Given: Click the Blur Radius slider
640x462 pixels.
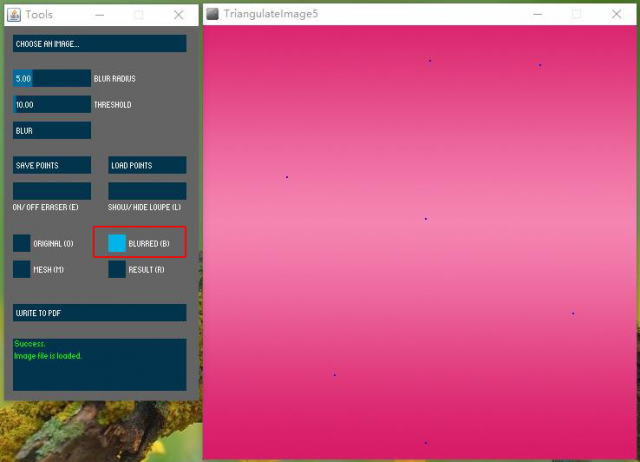Looking at the screenshot, I should (x=52, y=78).
